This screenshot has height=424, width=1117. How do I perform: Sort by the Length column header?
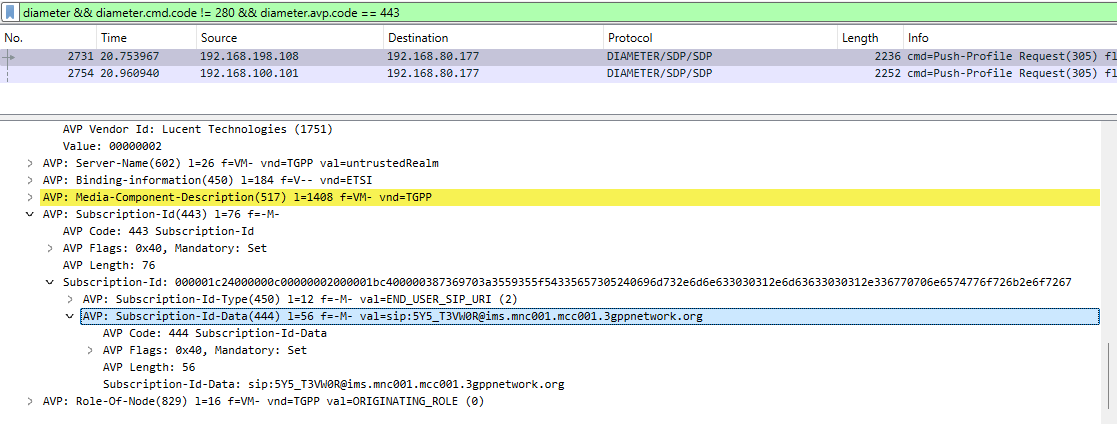870,38
